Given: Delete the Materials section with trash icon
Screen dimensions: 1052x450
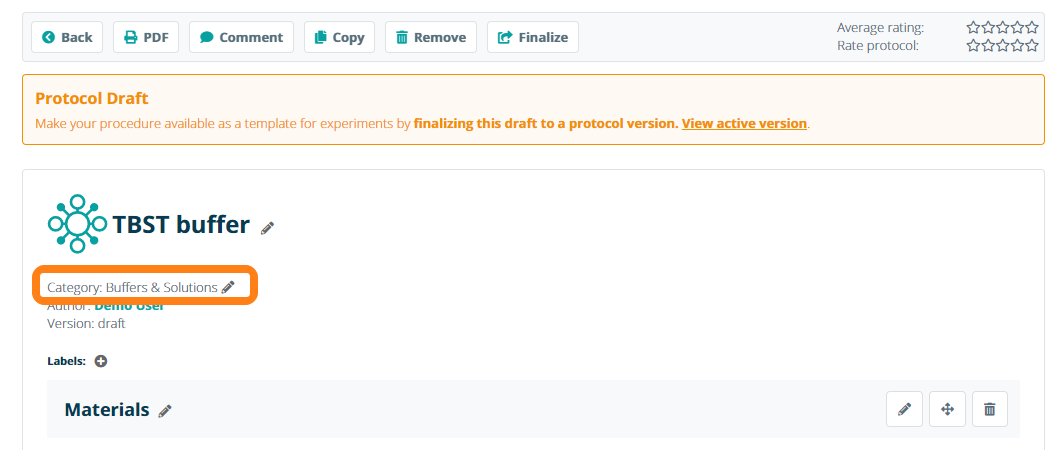Looking at the screenshot, I should coord(989,409).
